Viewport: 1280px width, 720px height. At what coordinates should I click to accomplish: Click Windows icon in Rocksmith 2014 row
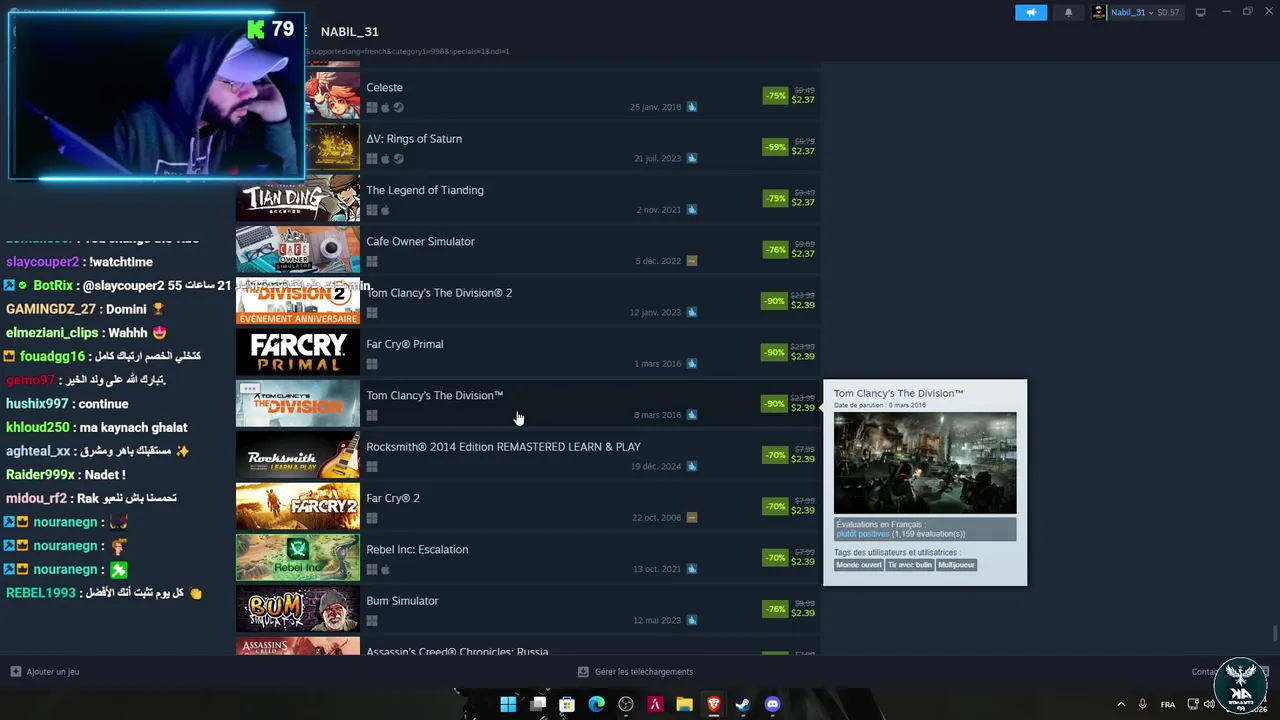point(372,467)
